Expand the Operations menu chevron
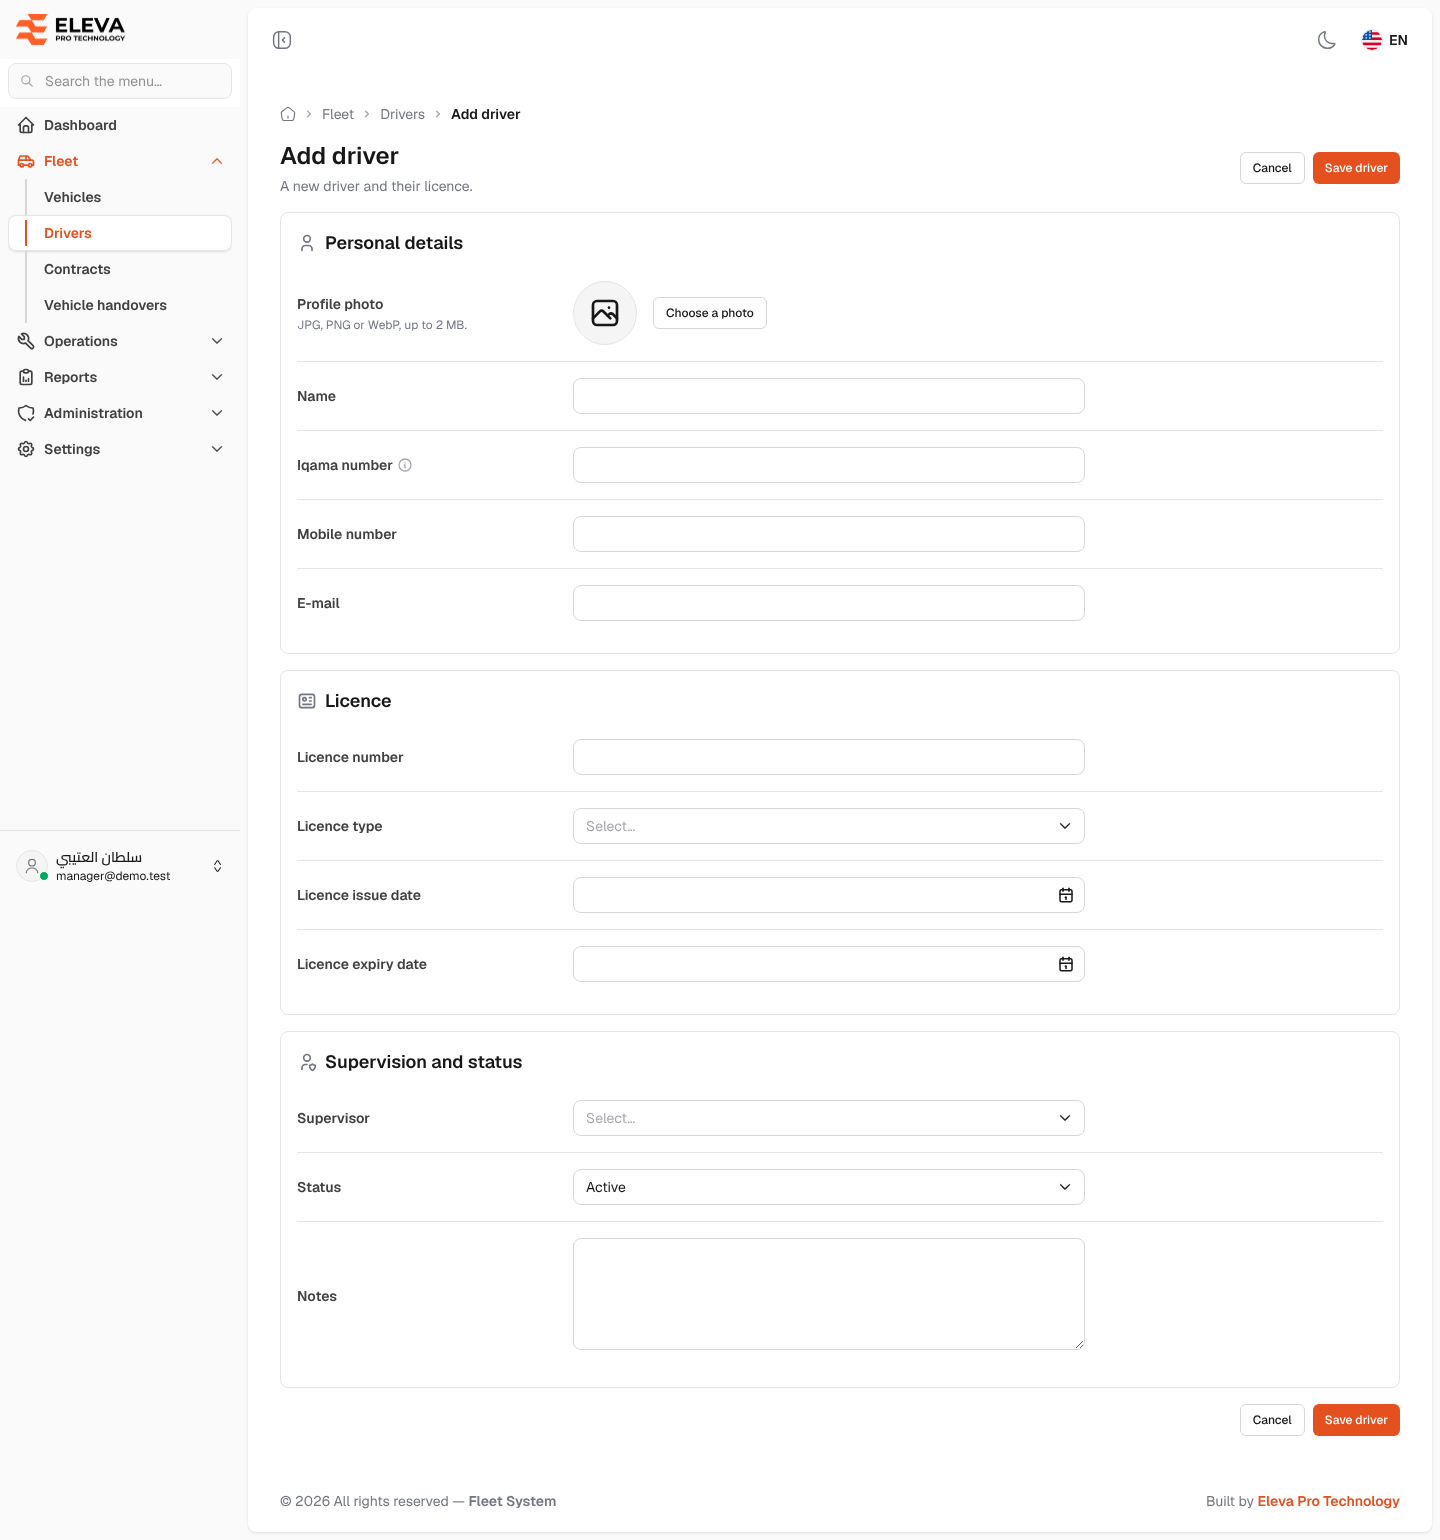 (x=217, y=341)
